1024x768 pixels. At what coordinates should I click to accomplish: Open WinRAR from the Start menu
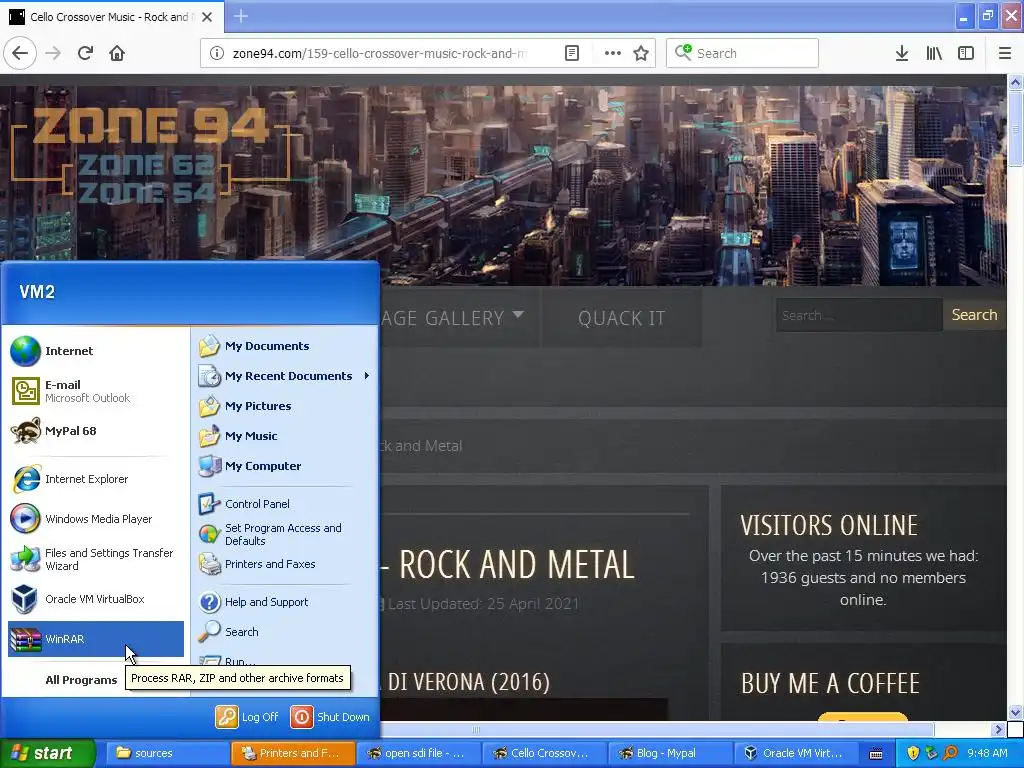coord(96,639)
